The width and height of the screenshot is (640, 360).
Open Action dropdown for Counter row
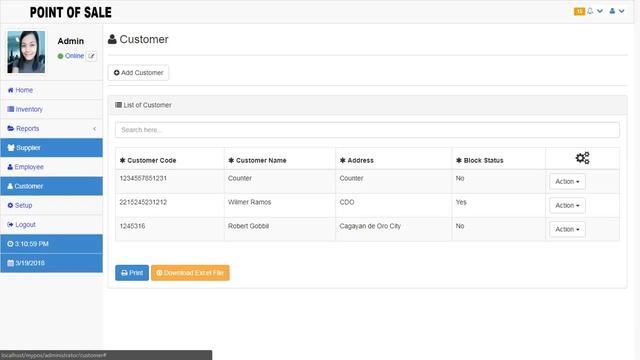(x=567, y=182)
